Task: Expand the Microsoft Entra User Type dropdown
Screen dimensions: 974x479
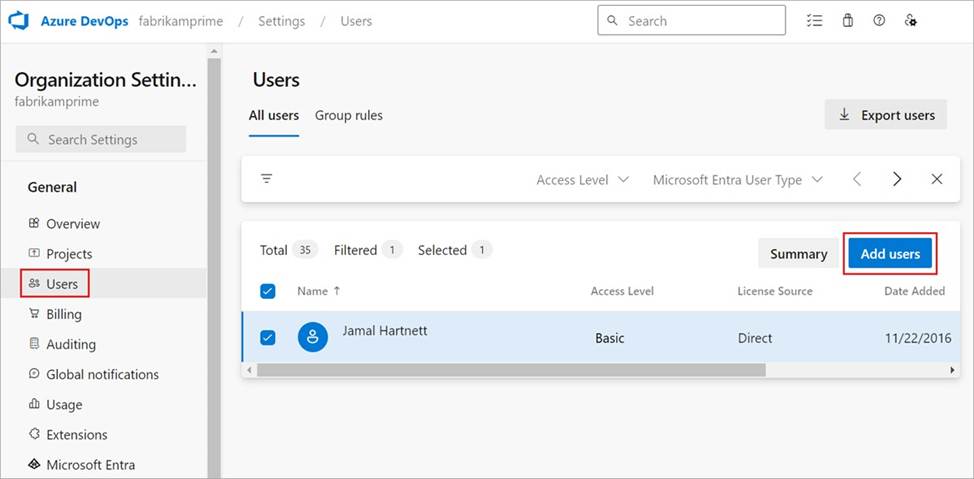Action: (738, 180)
